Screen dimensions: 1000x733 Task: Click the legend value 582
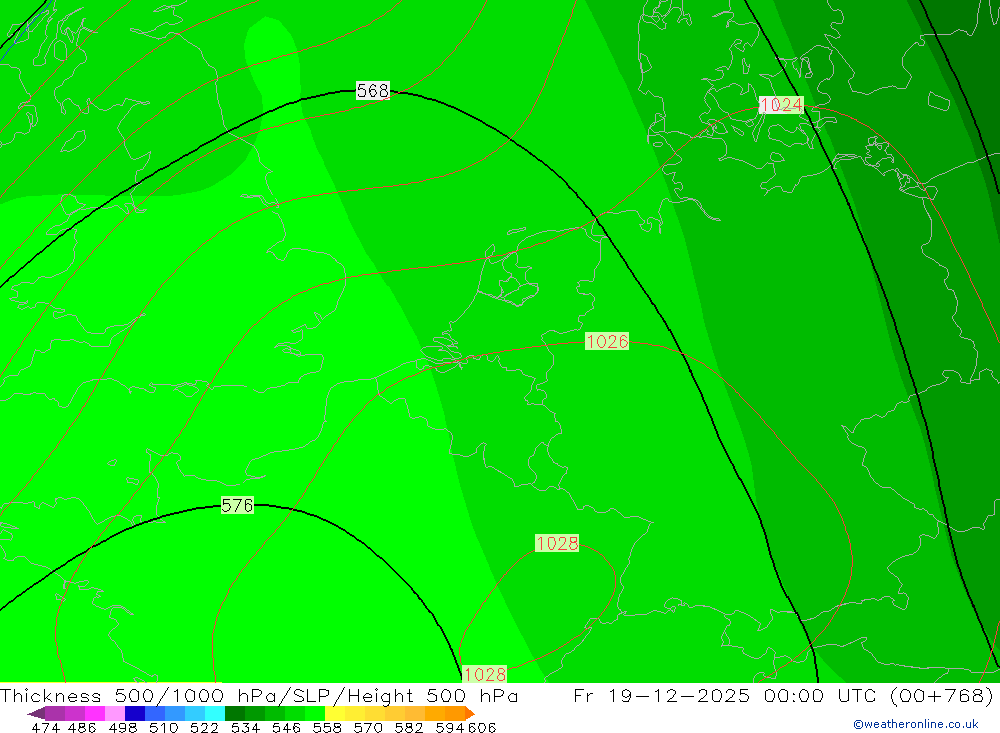(x=408, y=727)
